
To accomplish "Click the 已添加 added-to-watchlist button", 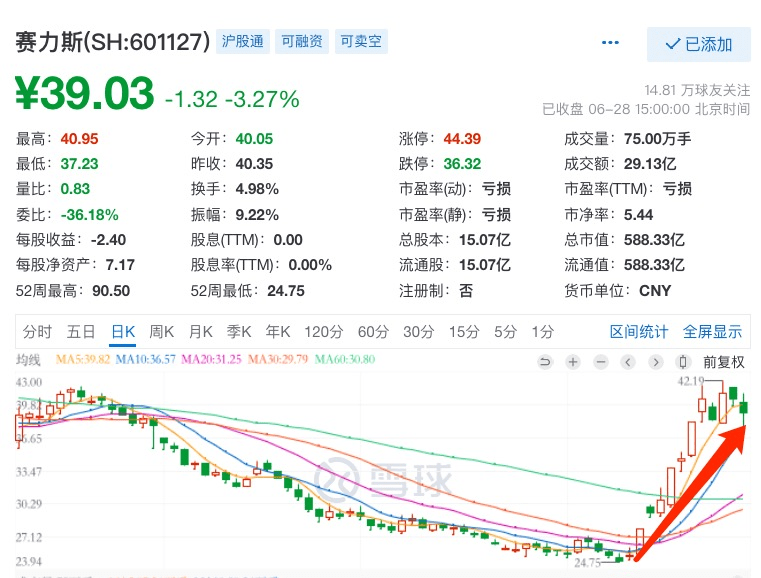I will coord(698,44).
